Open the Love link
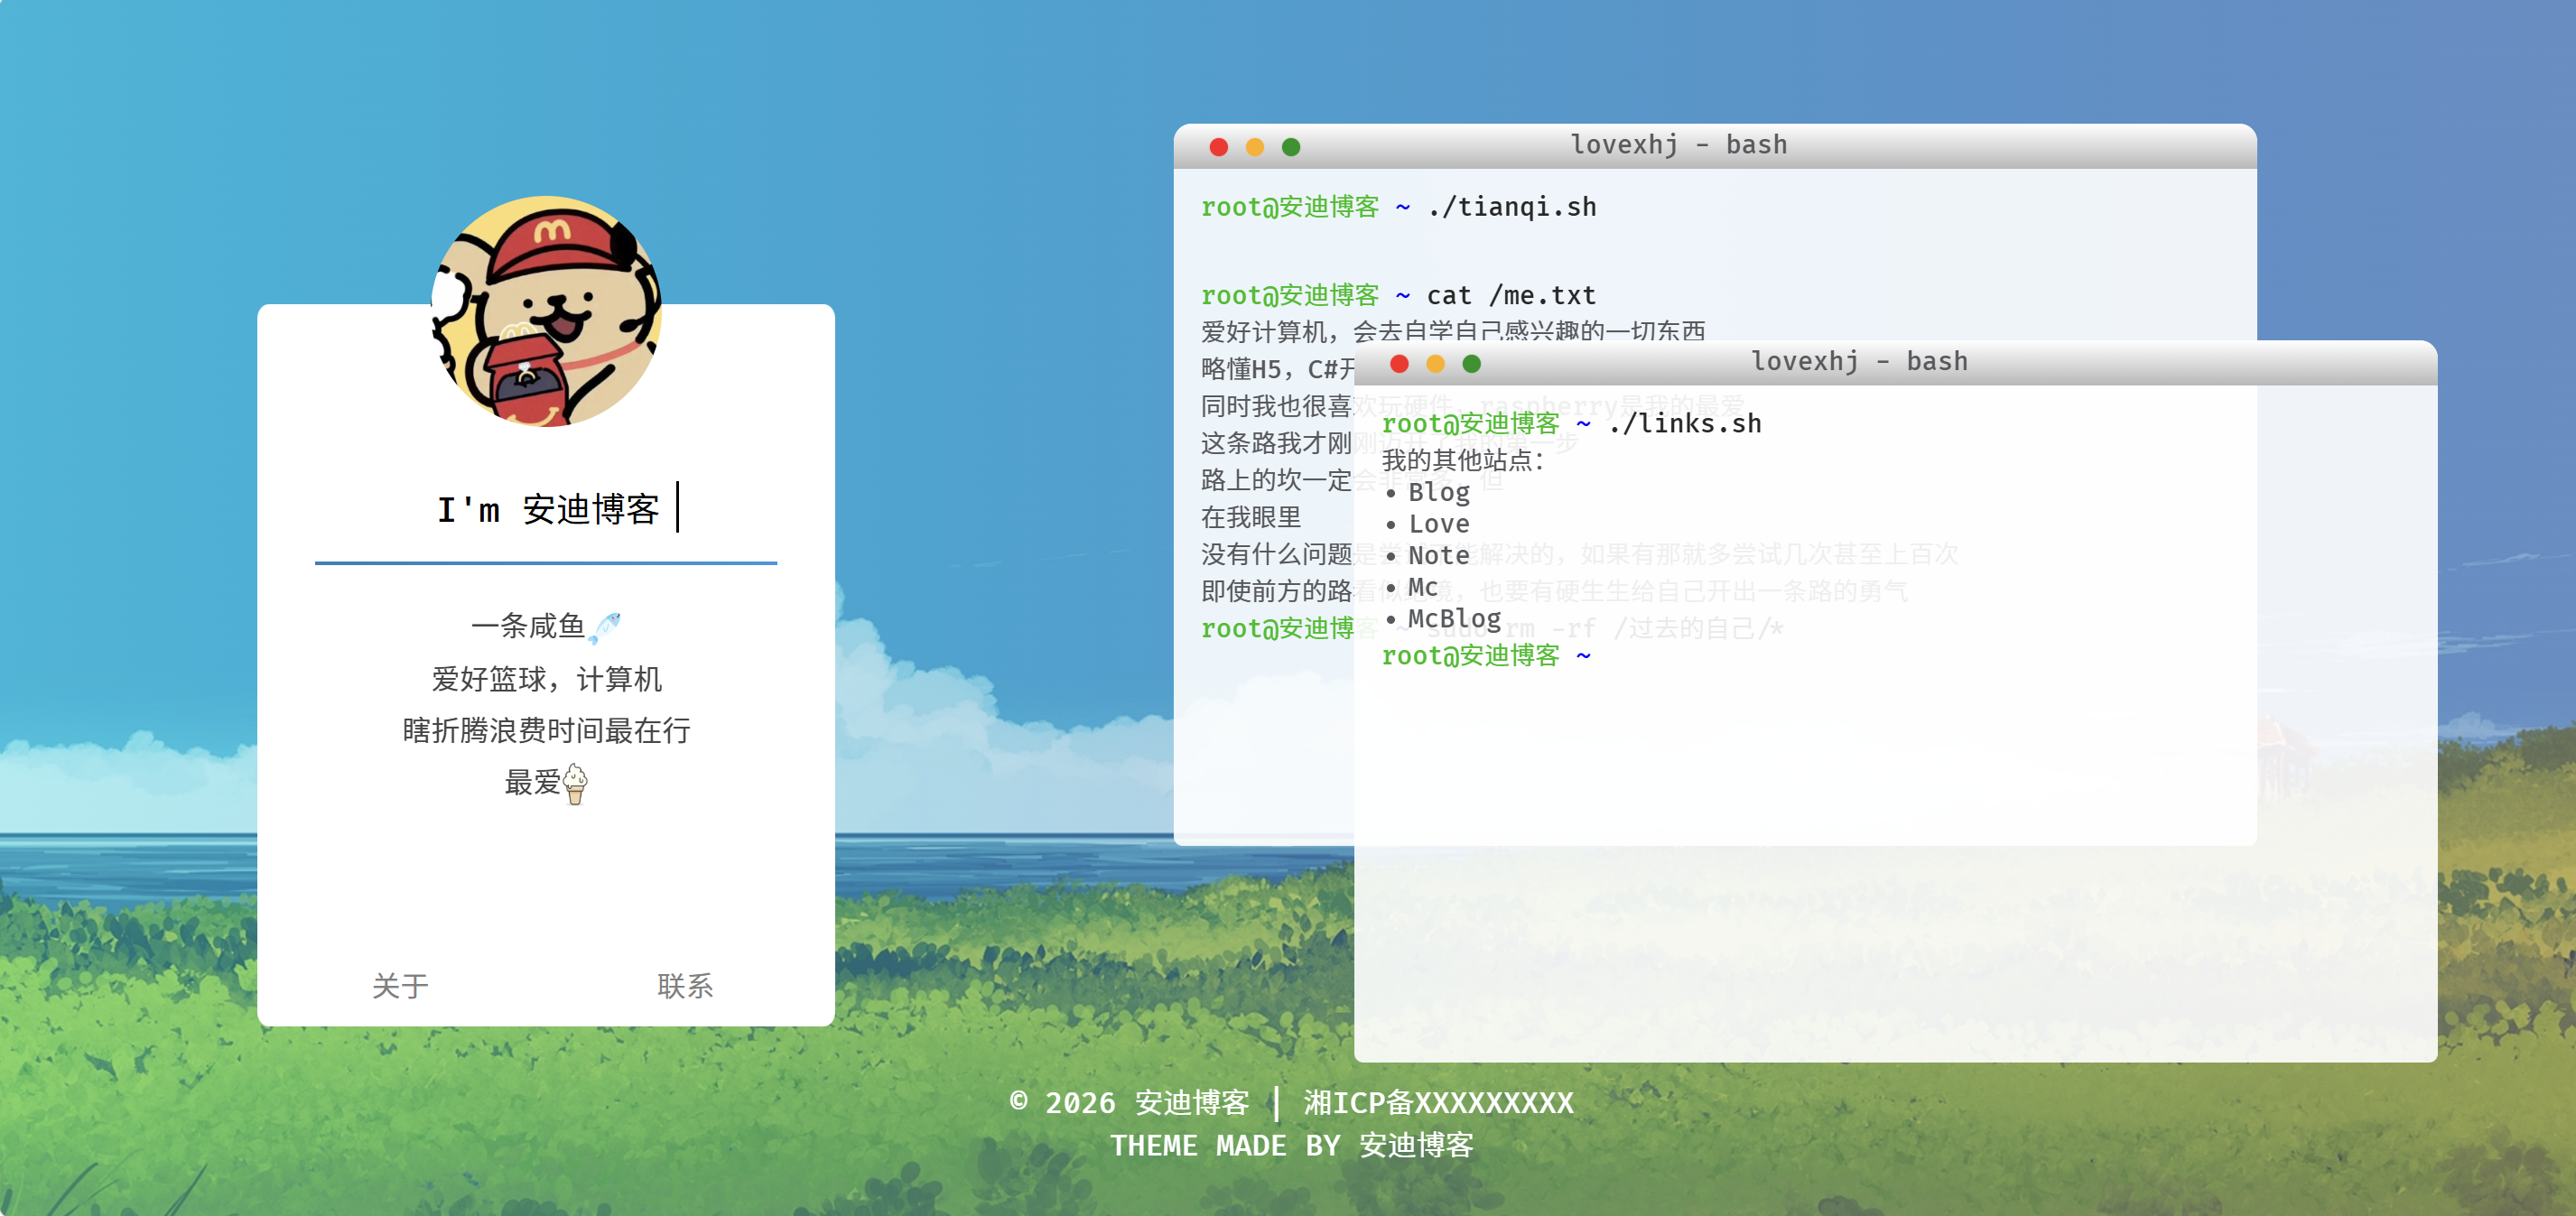 1439,524
